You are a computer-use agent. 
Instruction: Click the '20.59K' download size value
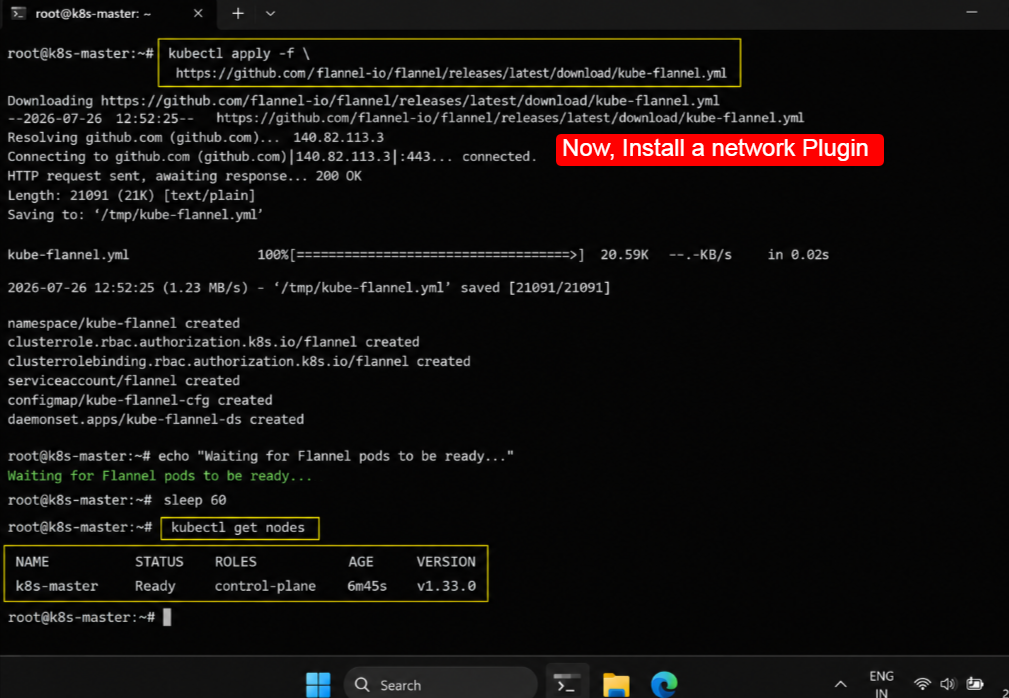point(624,255)
